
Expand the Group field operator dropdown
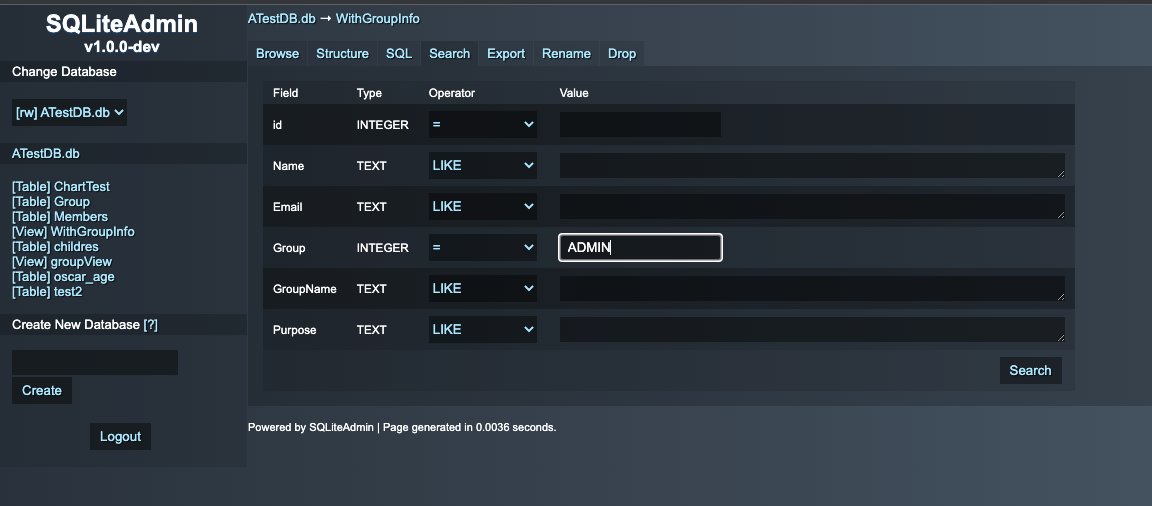pos(483,248)
